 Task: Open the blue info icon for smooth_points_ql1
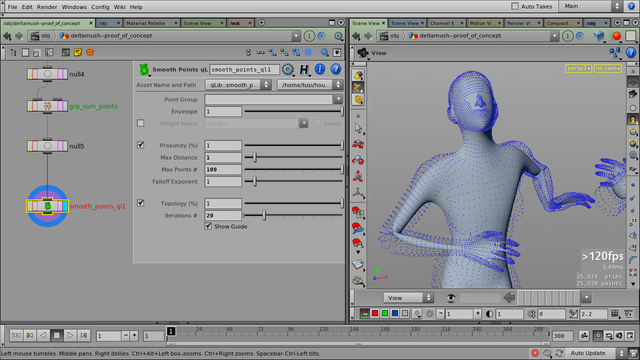(x=320, y=69)
